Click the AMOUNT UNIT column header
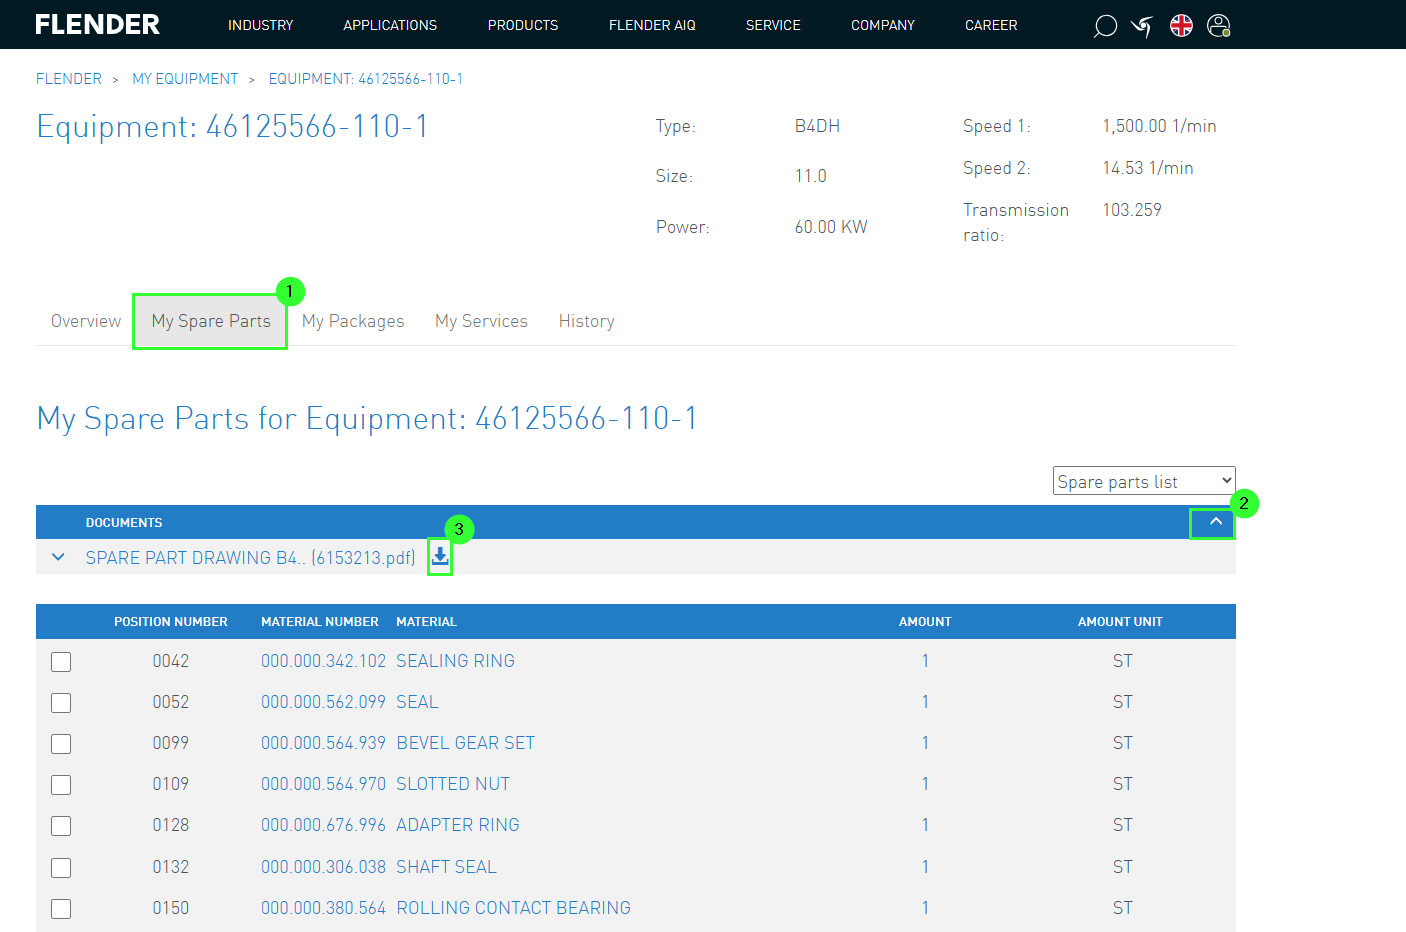The height and width of the screenshot is (932, 1406). coord(1120,622)
